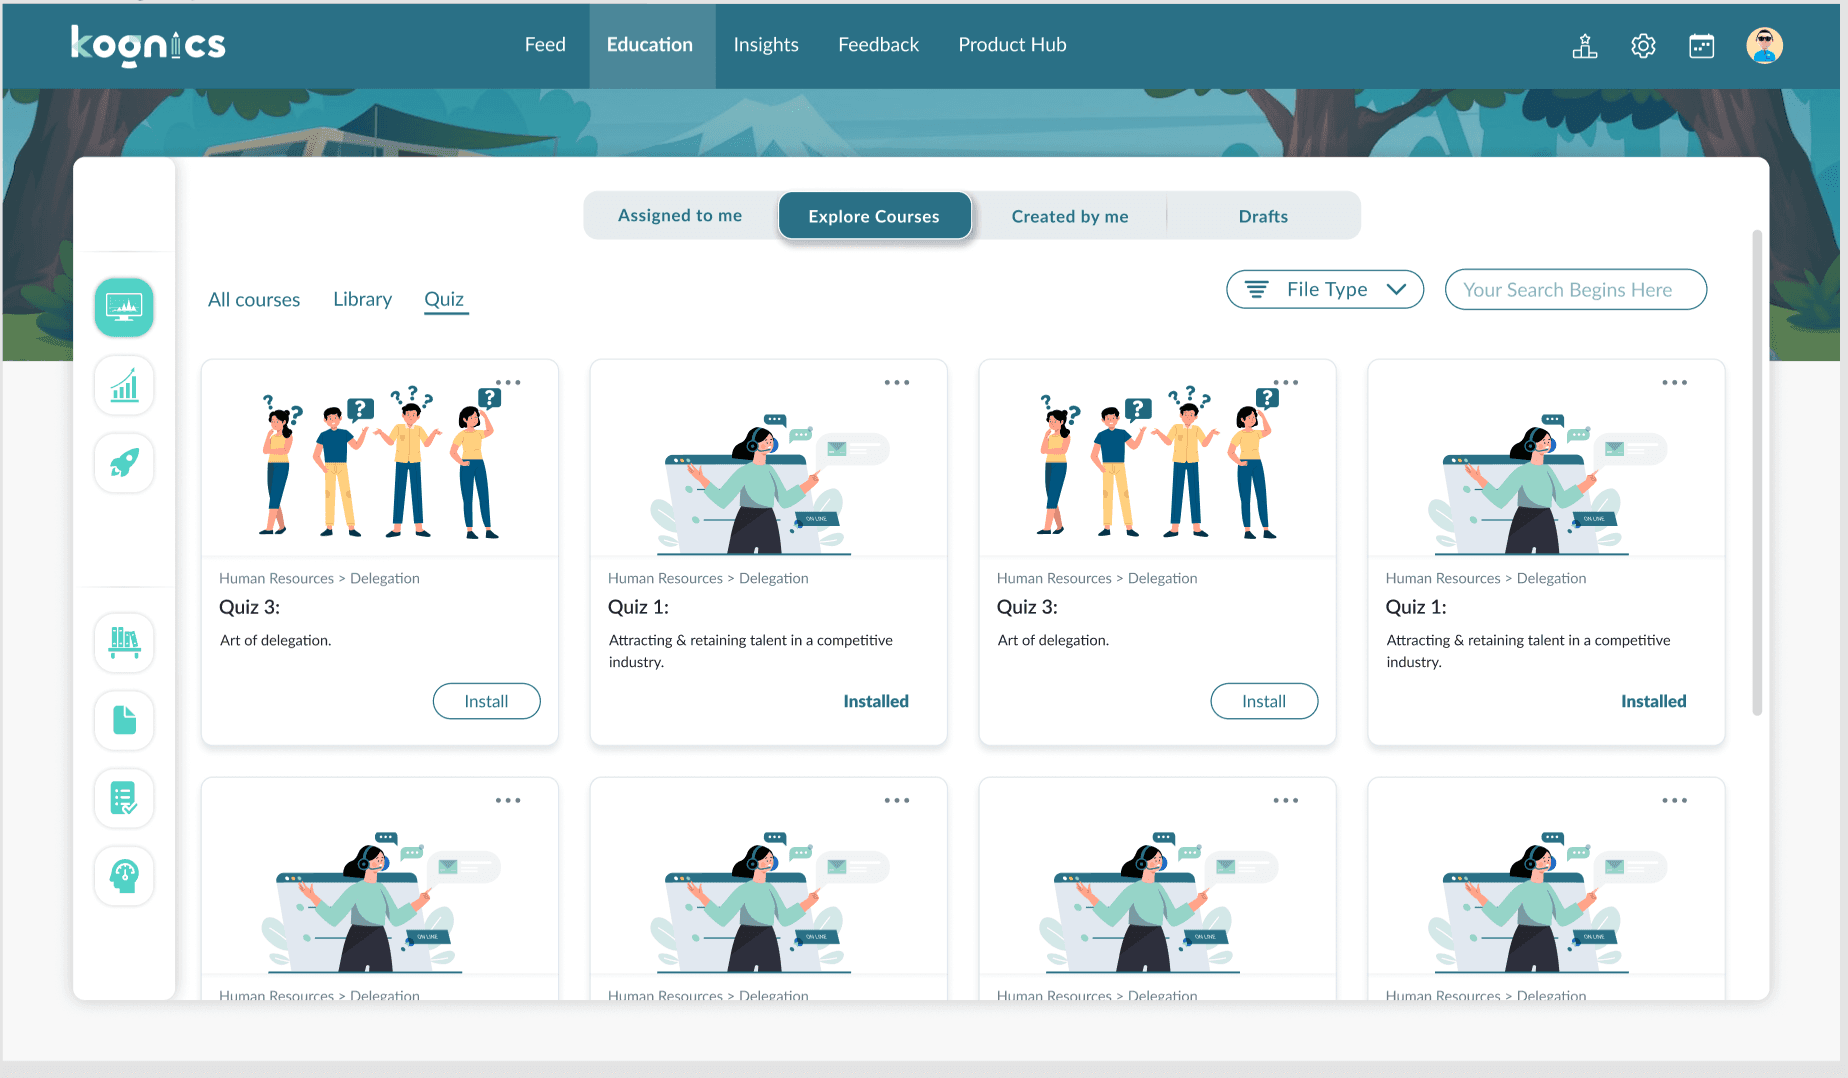
Task: Click the user profile avatar
Action: pyautogui.click(x=1764, y=46)
